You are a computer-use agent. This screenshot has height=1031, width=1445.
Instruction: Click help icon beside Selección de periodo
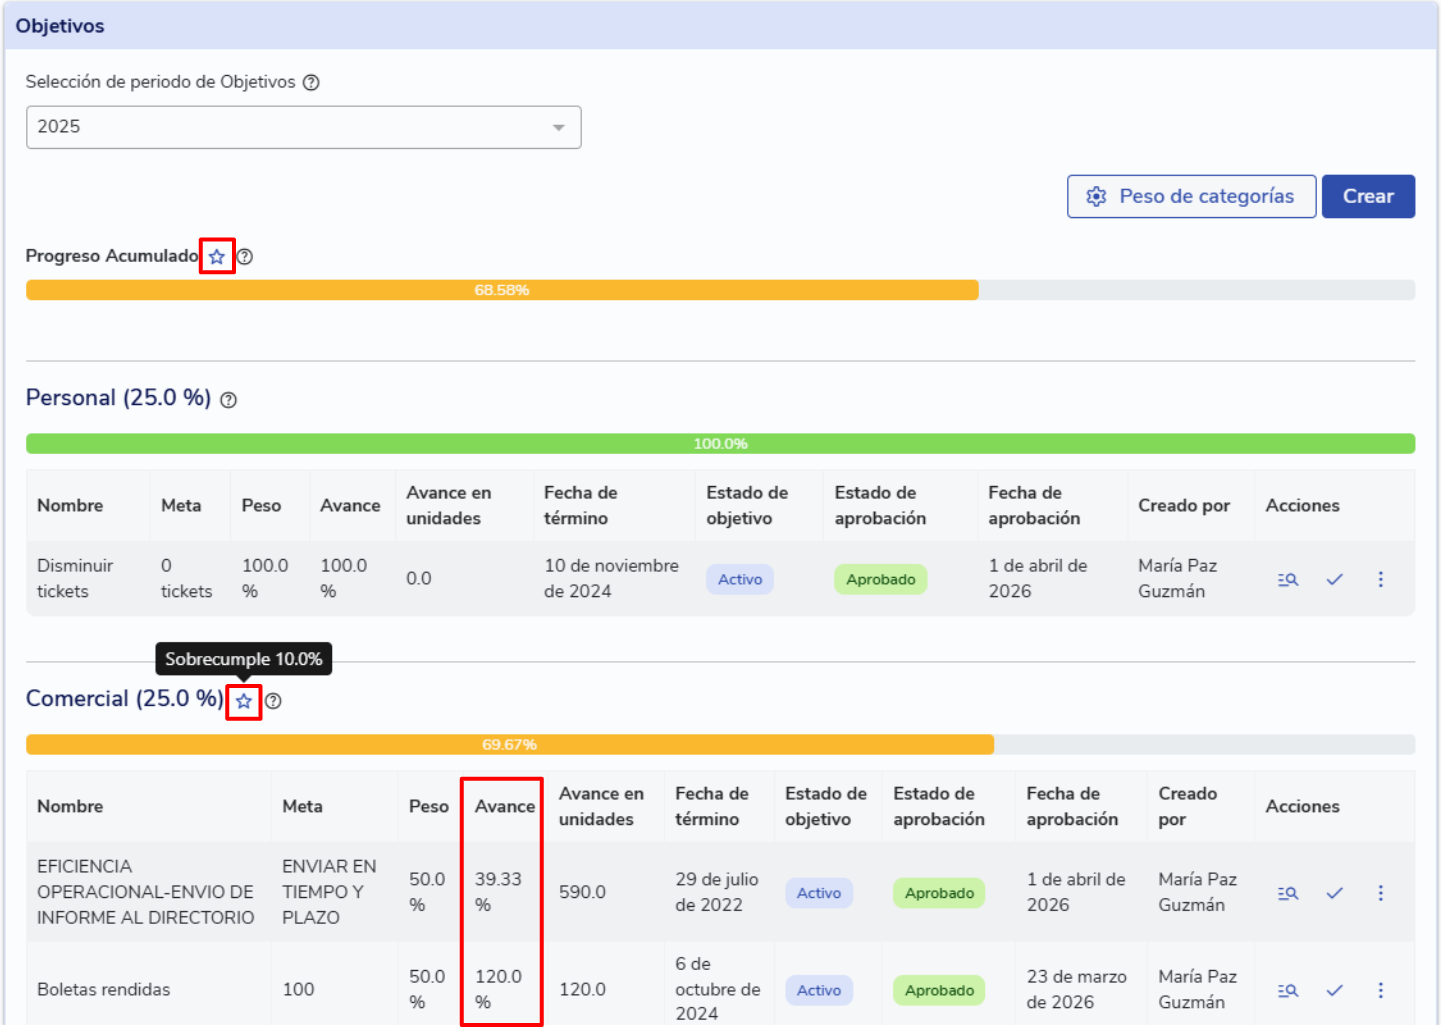coord(311,83)
